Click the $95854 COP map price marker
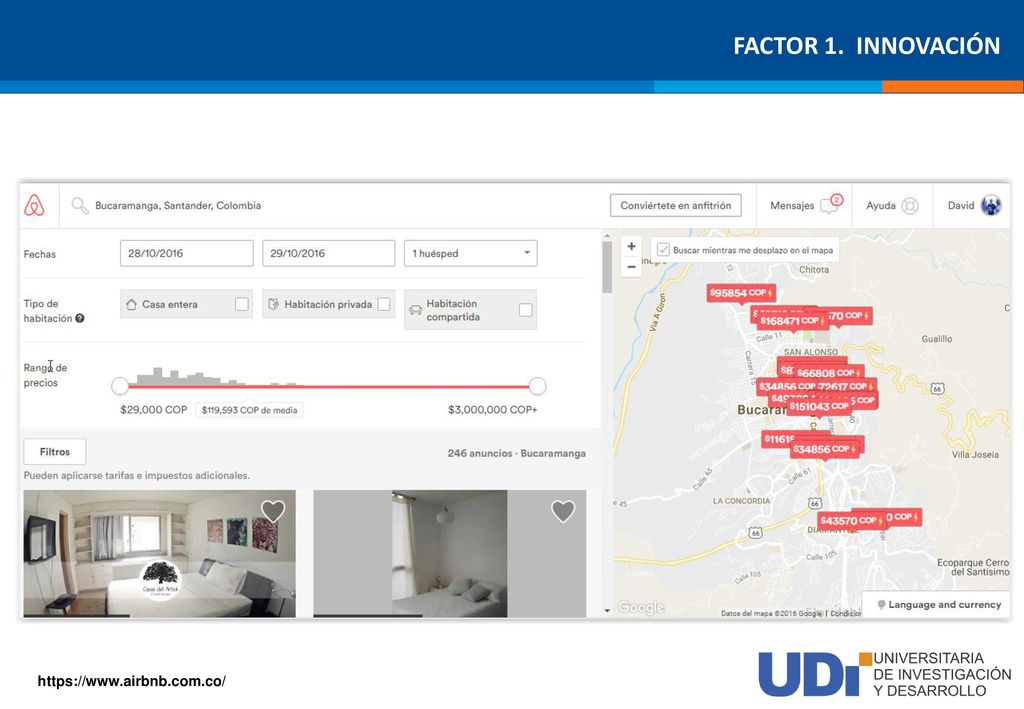The image size is (1024, 709). click(x=741, y=293)
